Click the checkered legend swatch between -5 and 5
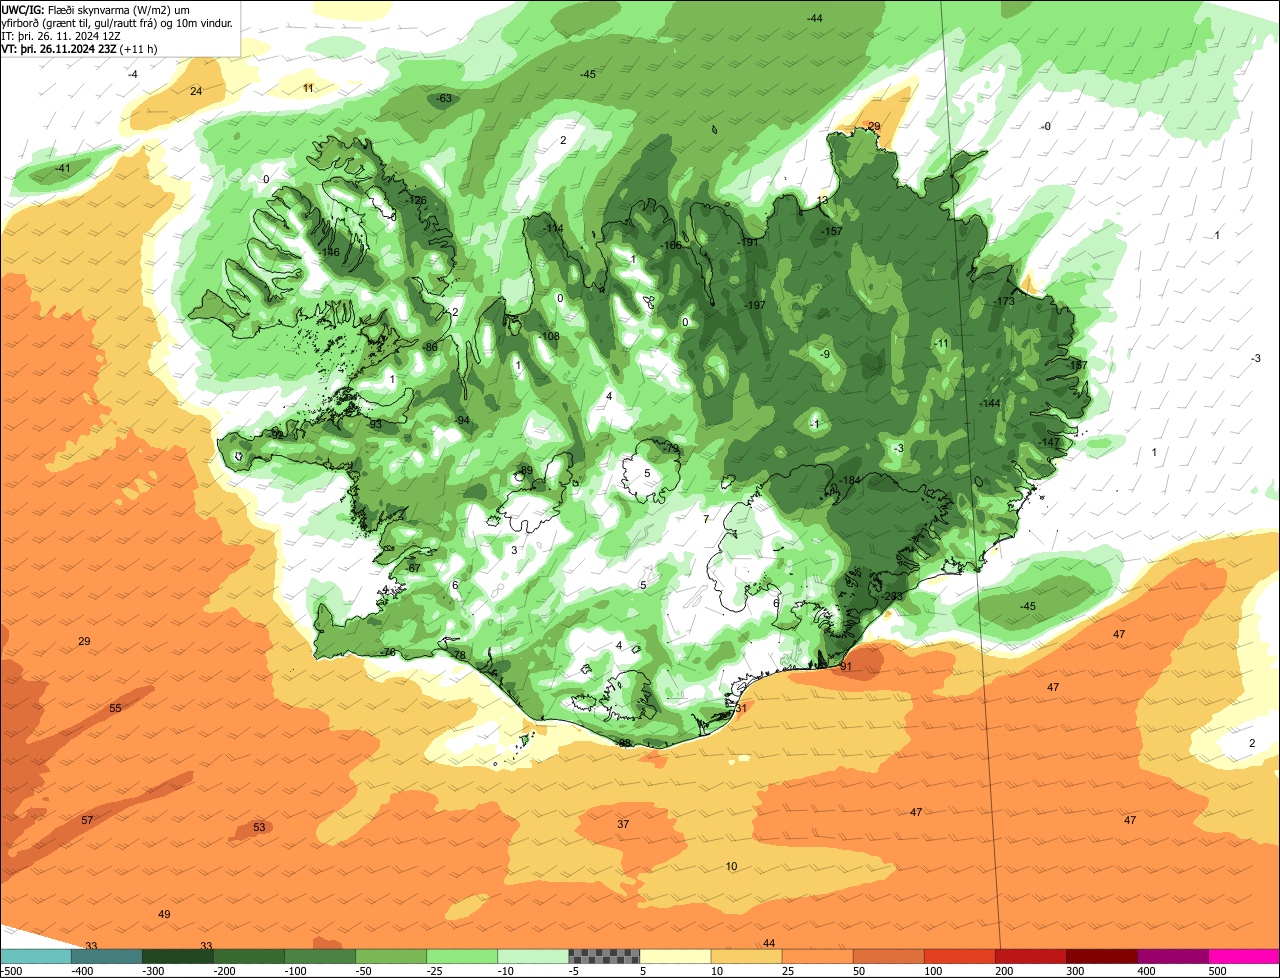The width and height of the screenshot is (1280, 978). pyautogui.click(x=604, y=956)
